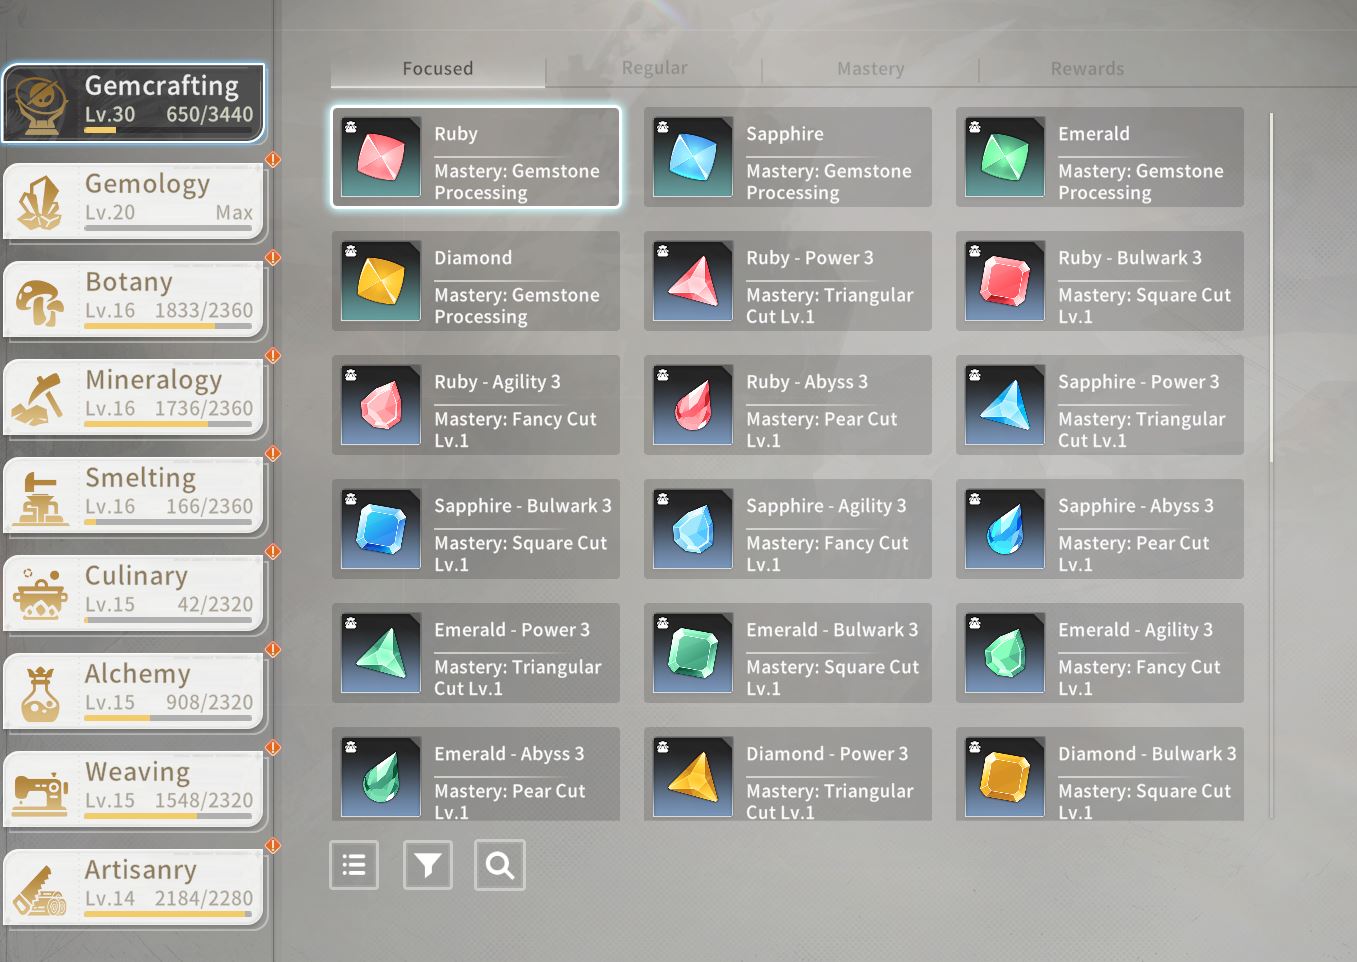Click the Ruby - Power 3 triangular gem icon

pos(692,281)
